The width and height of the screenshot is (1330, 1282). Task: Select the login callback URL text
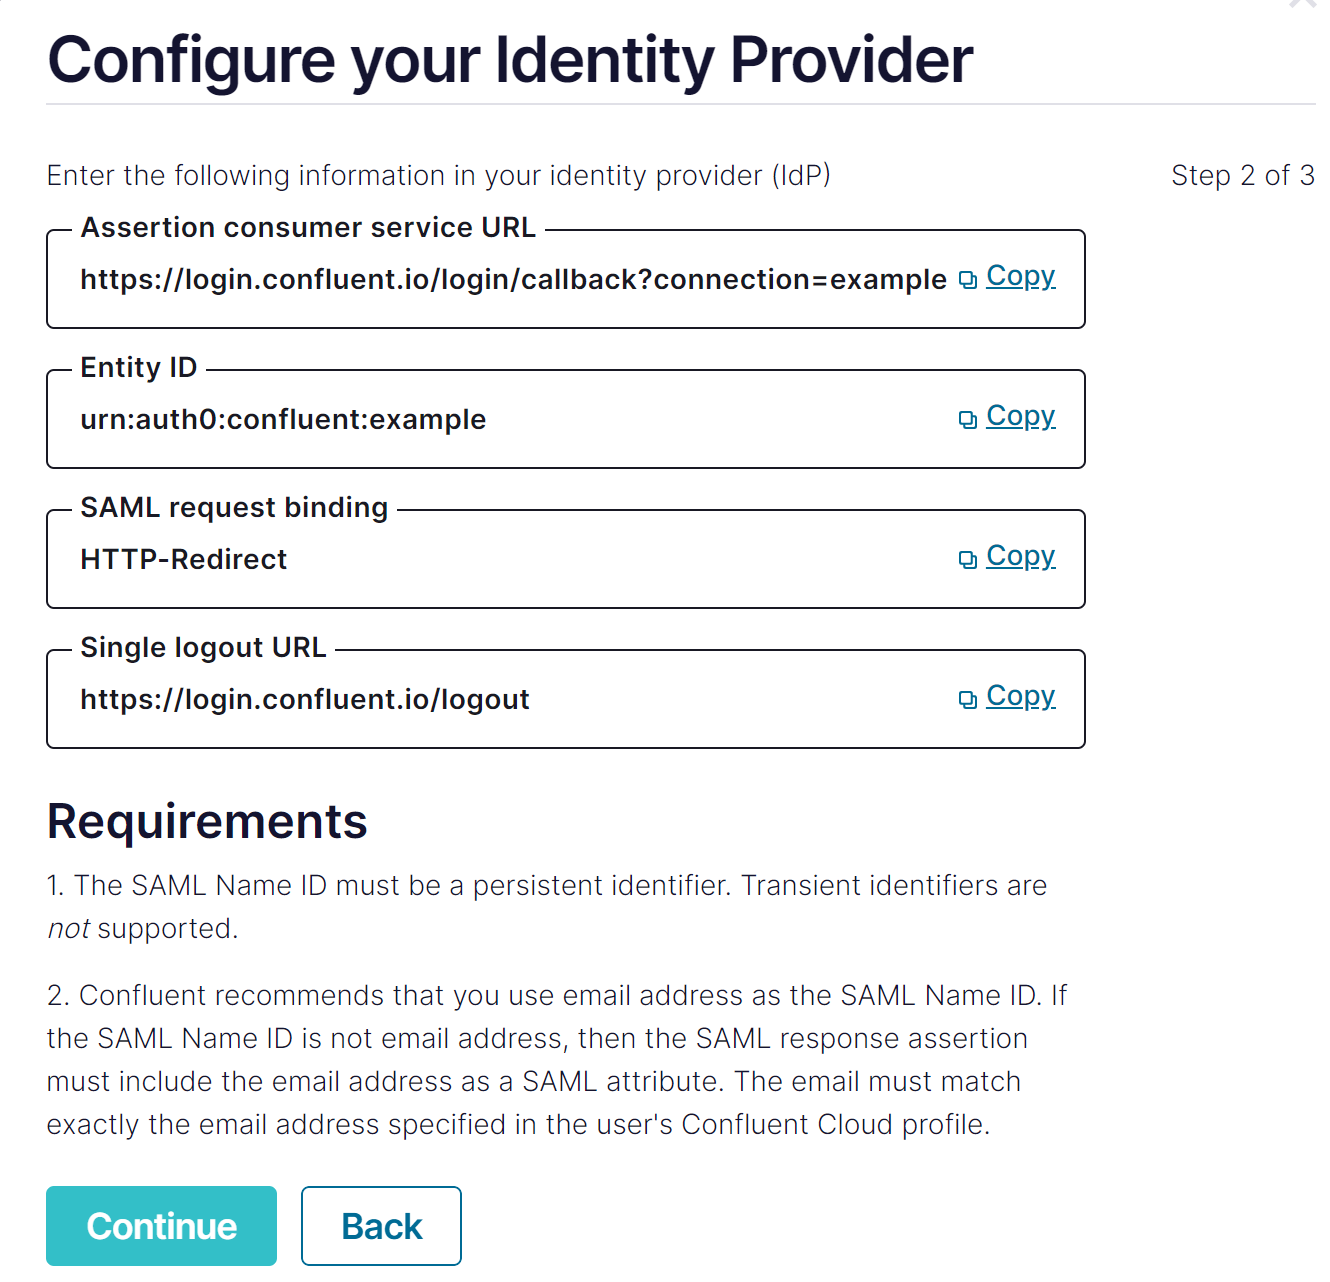[513, 280]
